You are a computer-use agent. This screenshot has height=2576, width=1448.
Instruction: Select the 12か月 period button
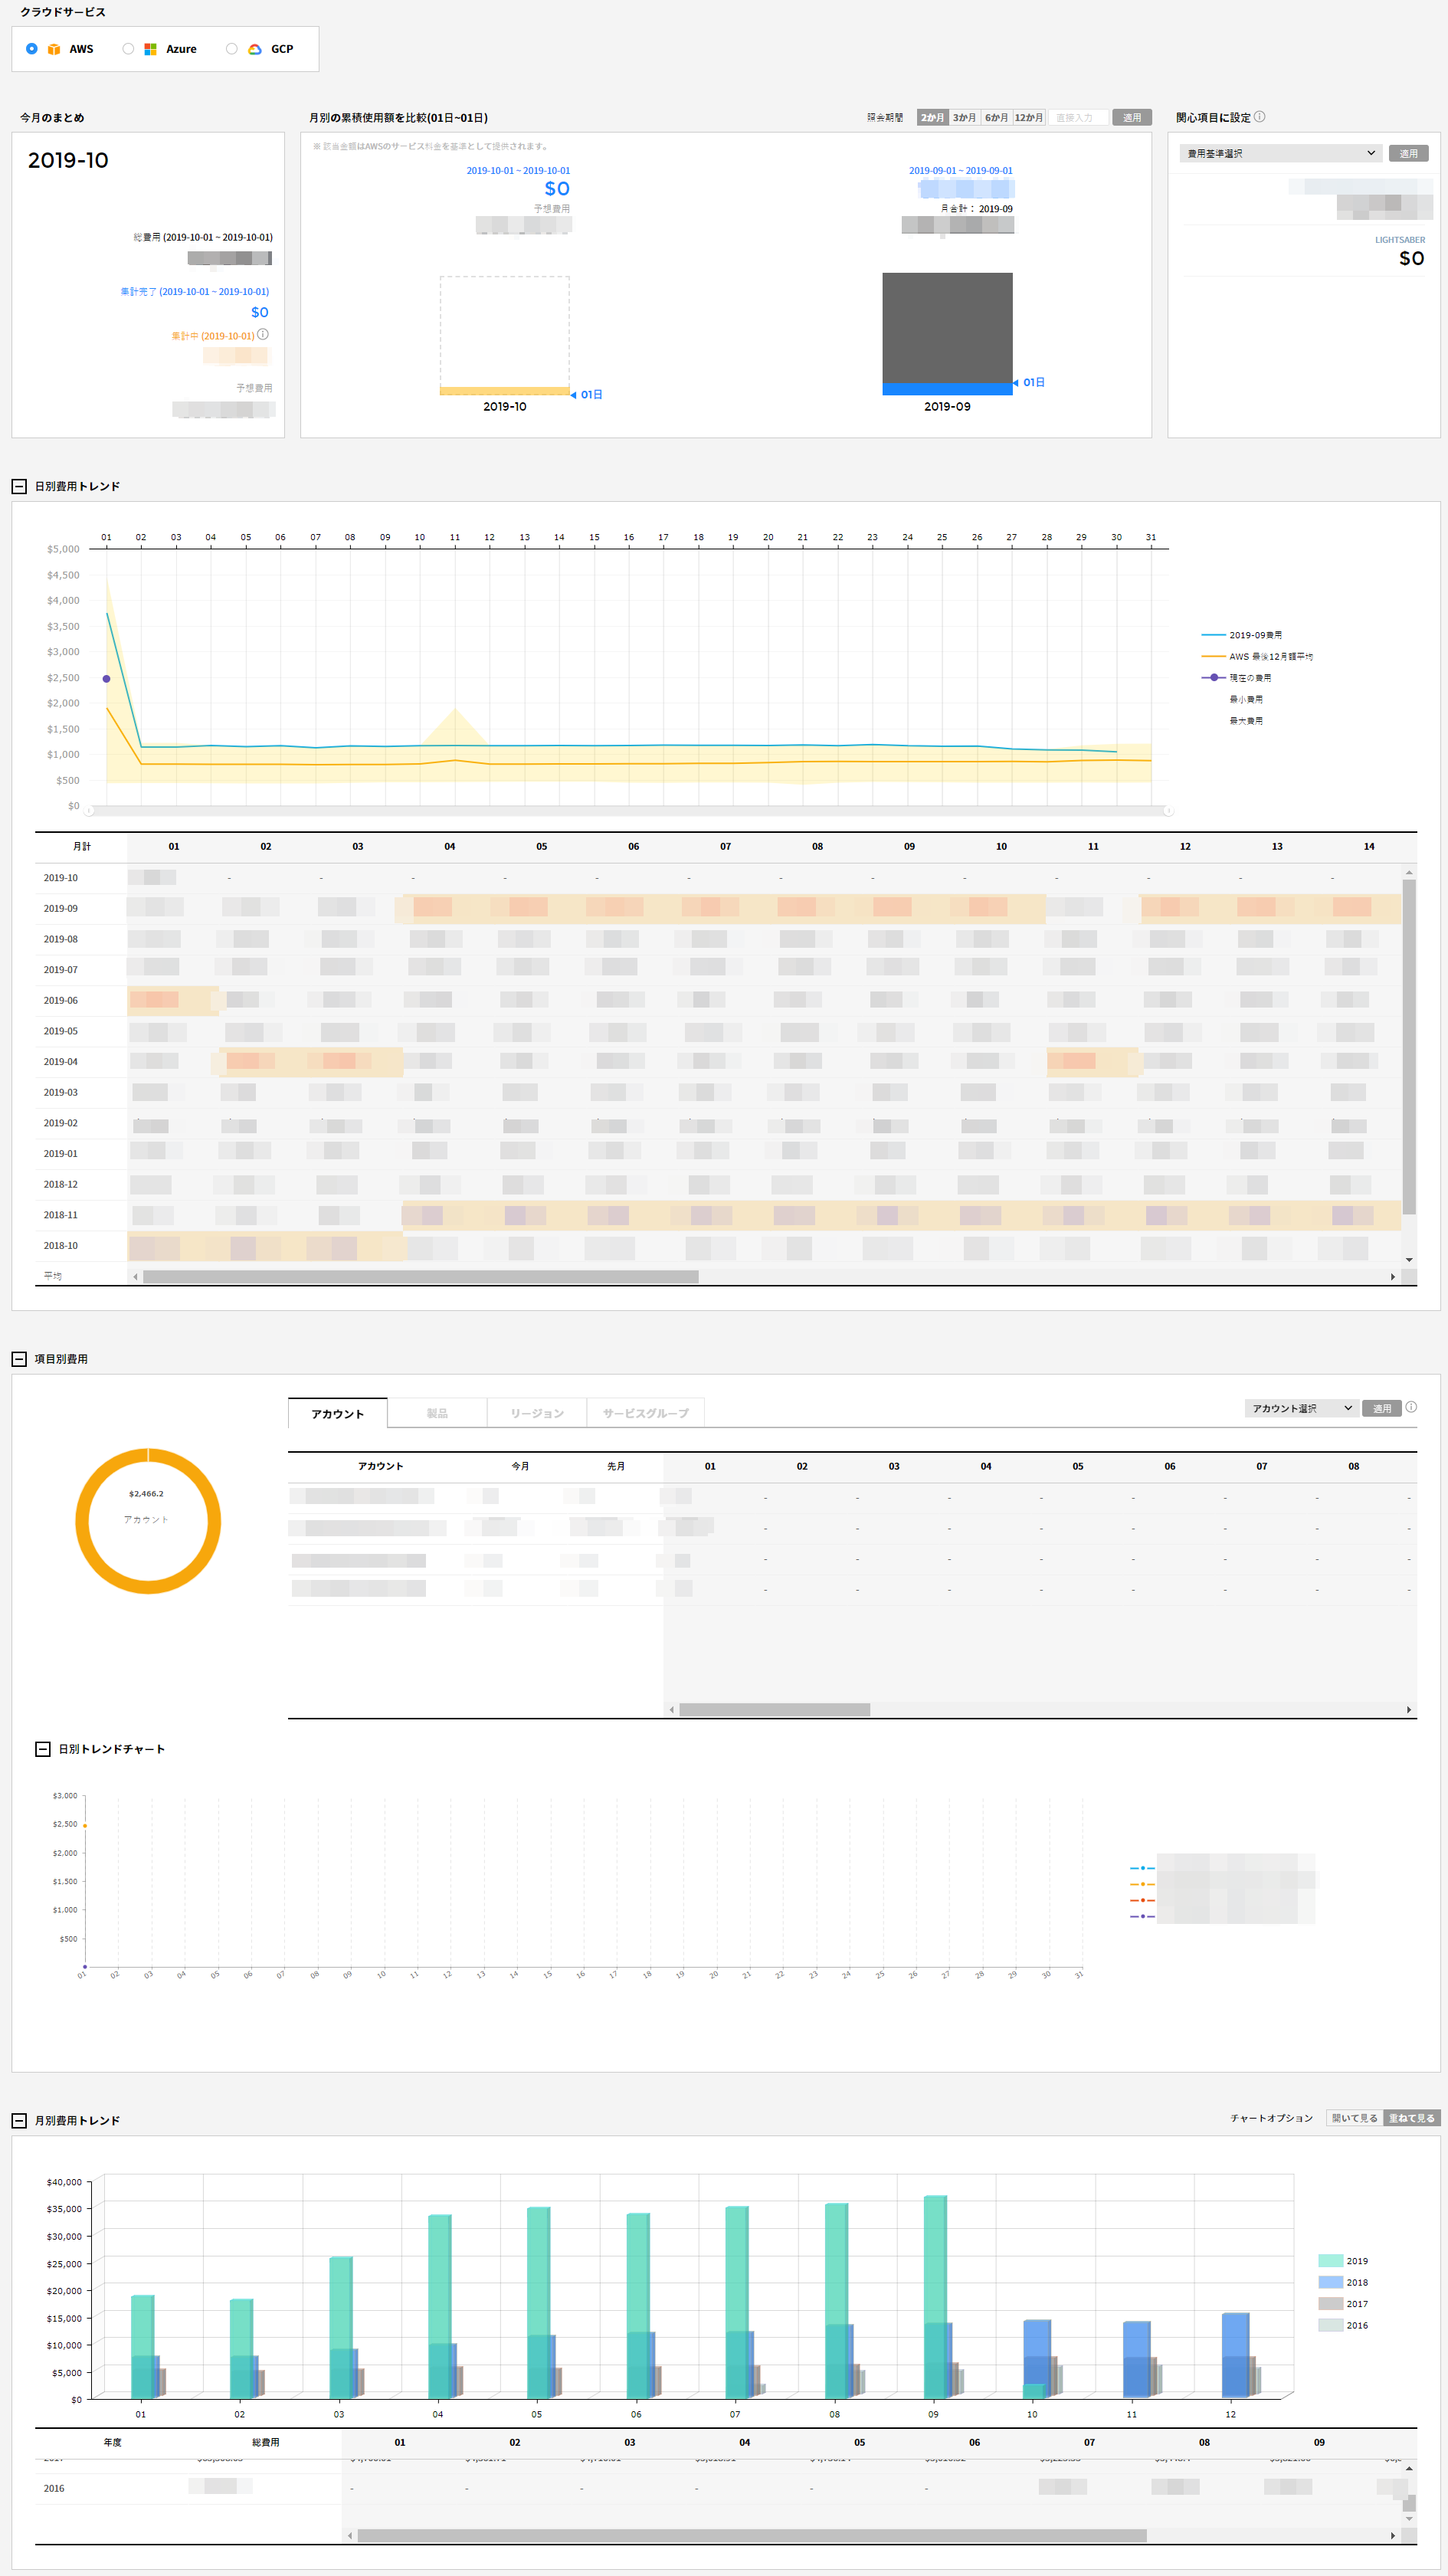tap(1029, 118)
